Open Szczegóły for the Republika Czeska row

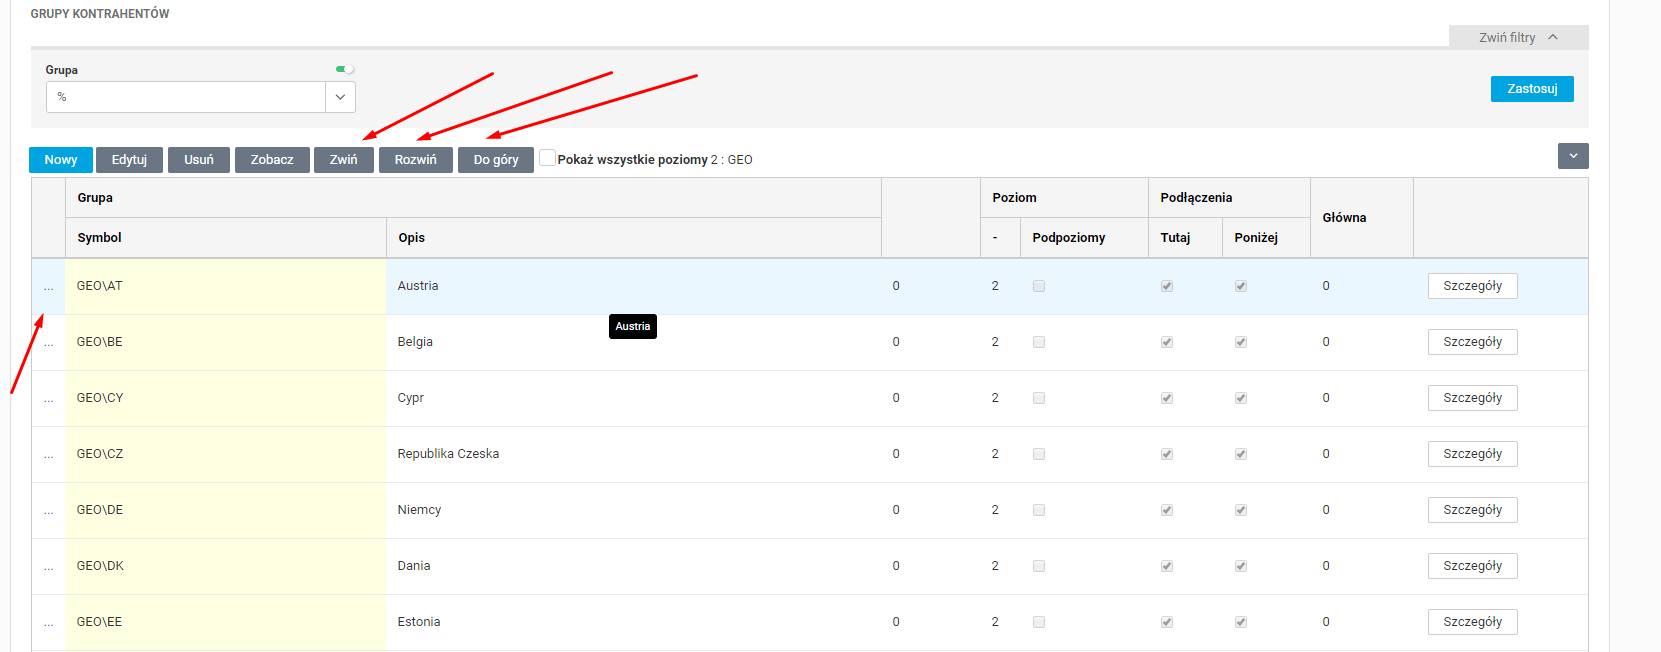coord(1472,454)
